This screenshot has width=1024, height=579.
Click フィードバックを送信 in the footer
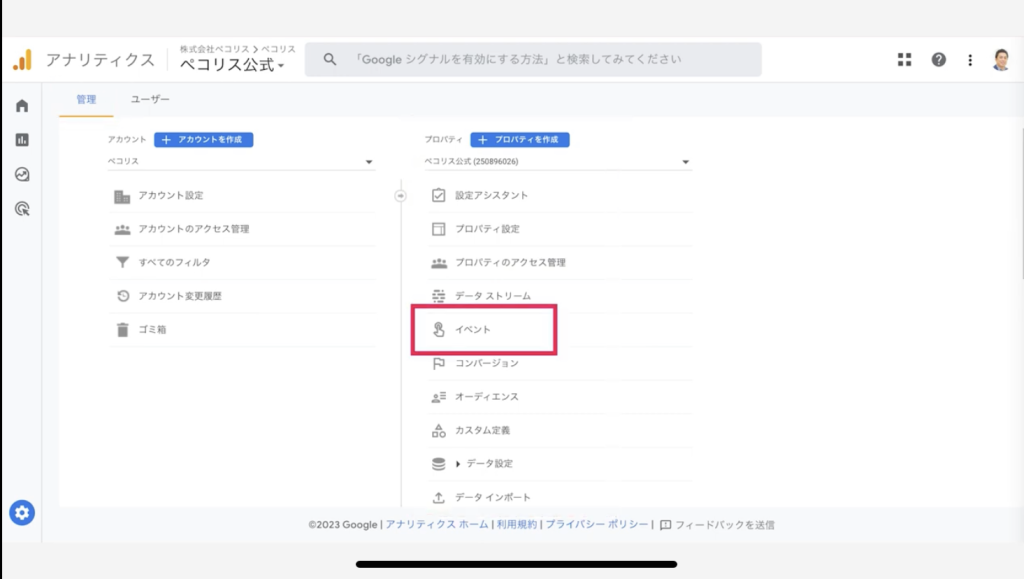tap(717, 525)
